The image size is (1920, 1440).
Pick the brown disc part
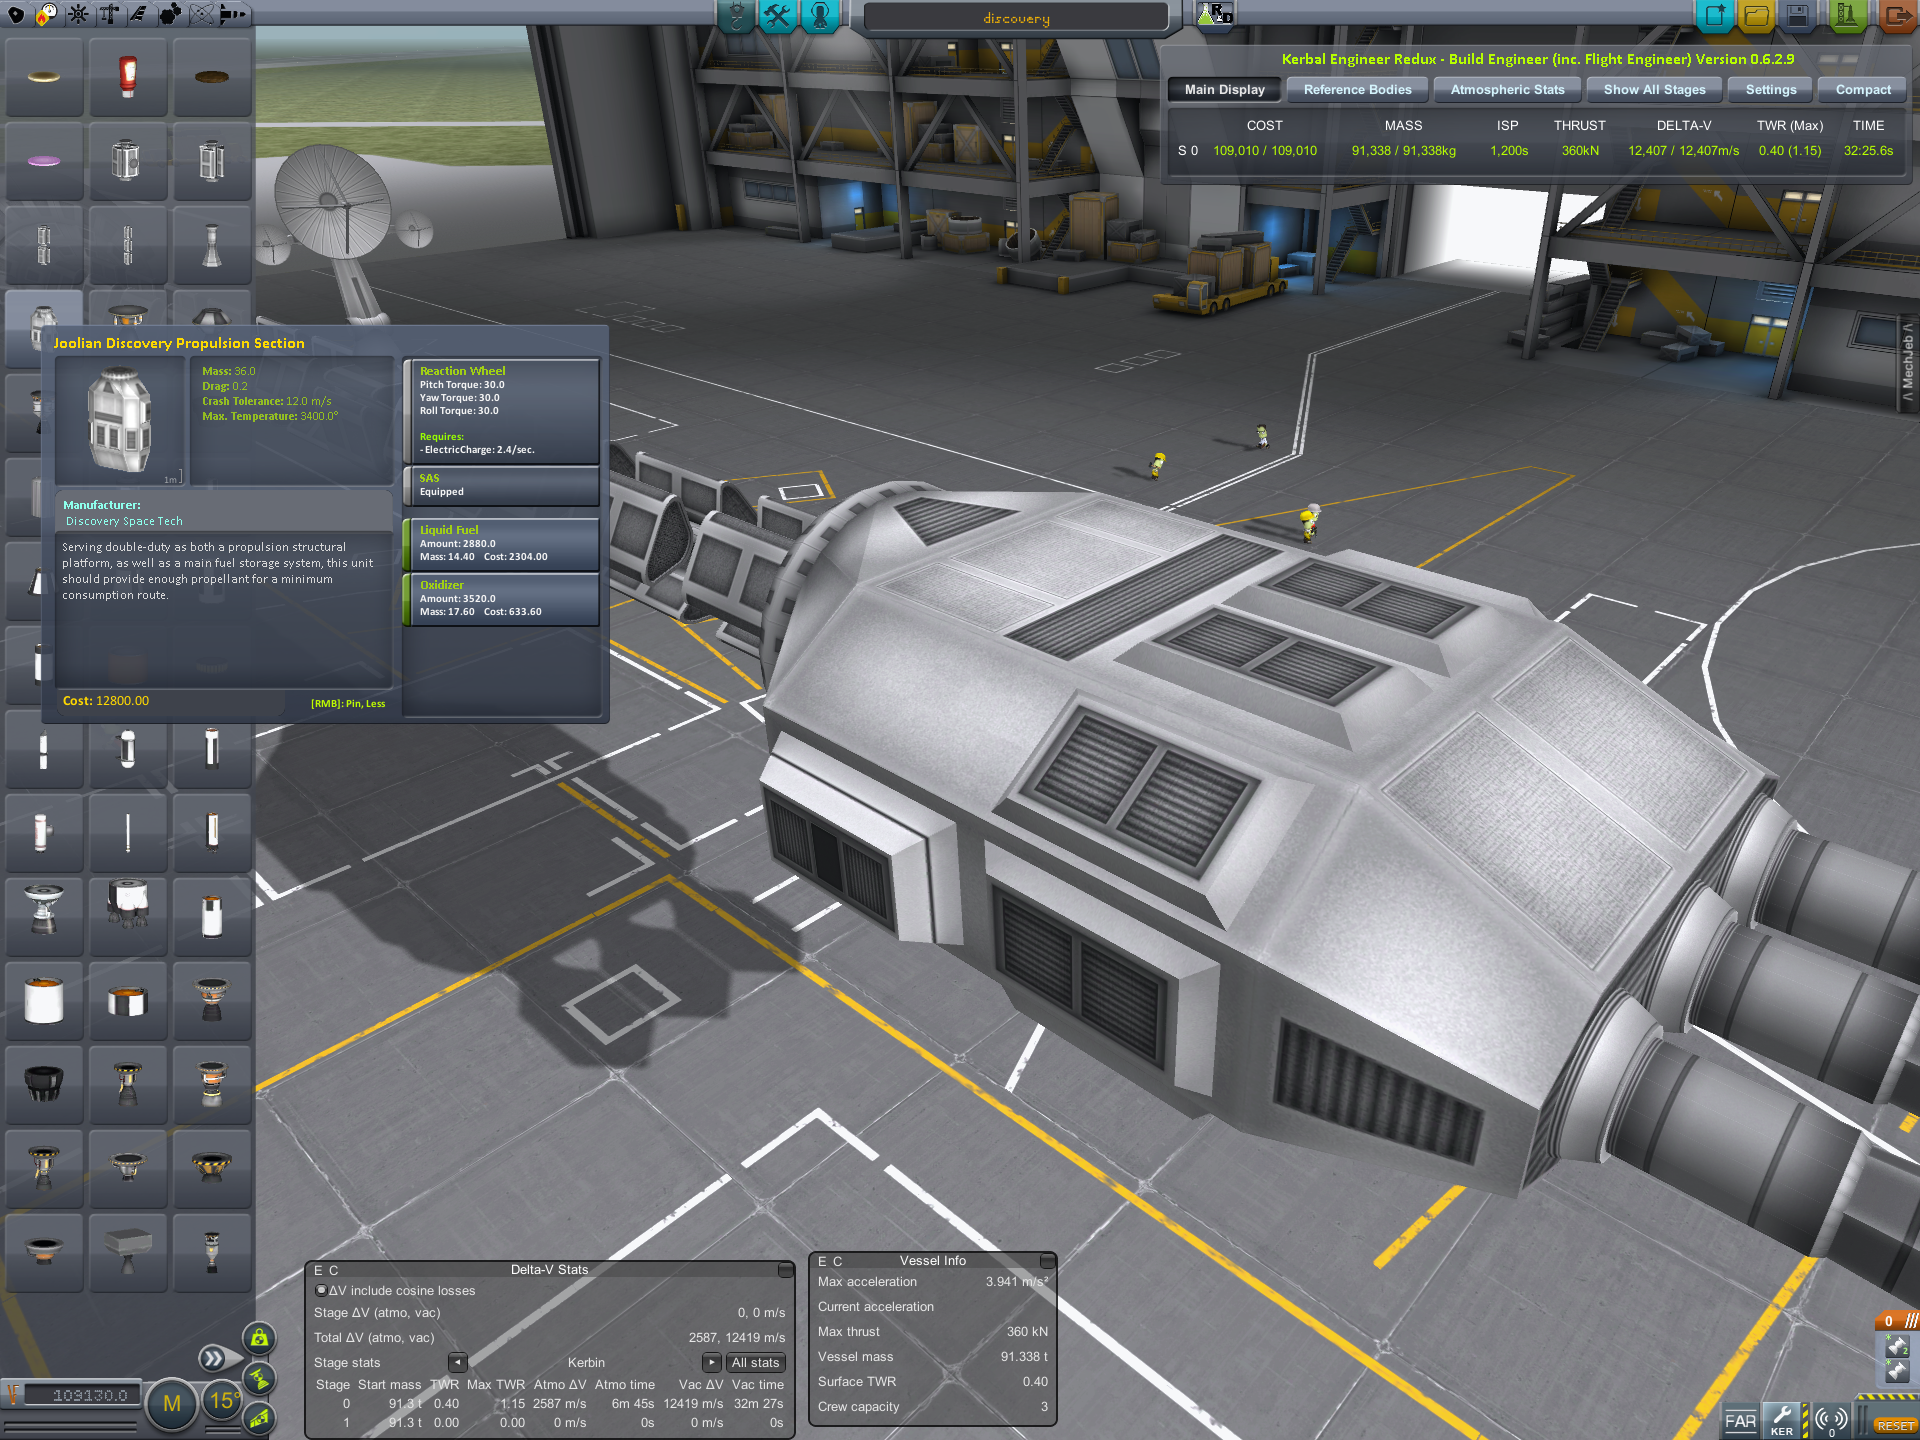[x=212, y=77]
